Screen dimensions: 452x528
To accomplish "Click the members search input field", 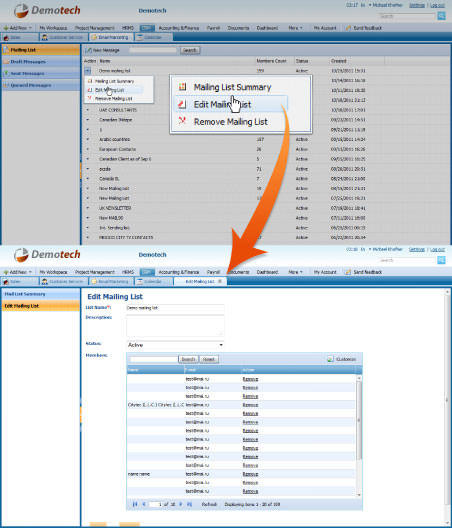I will click(154, 359).
